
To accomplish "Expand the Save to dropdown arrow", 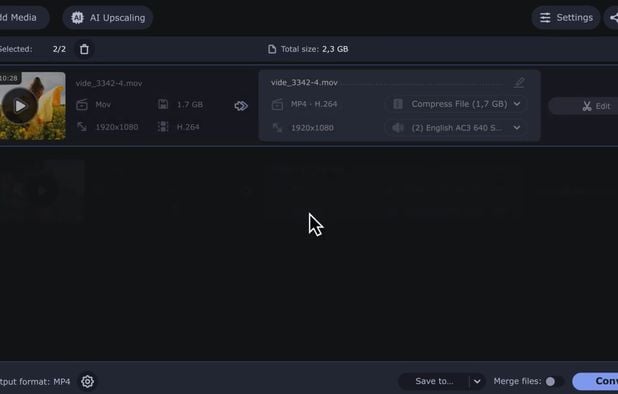I will [x=477, y=381].
